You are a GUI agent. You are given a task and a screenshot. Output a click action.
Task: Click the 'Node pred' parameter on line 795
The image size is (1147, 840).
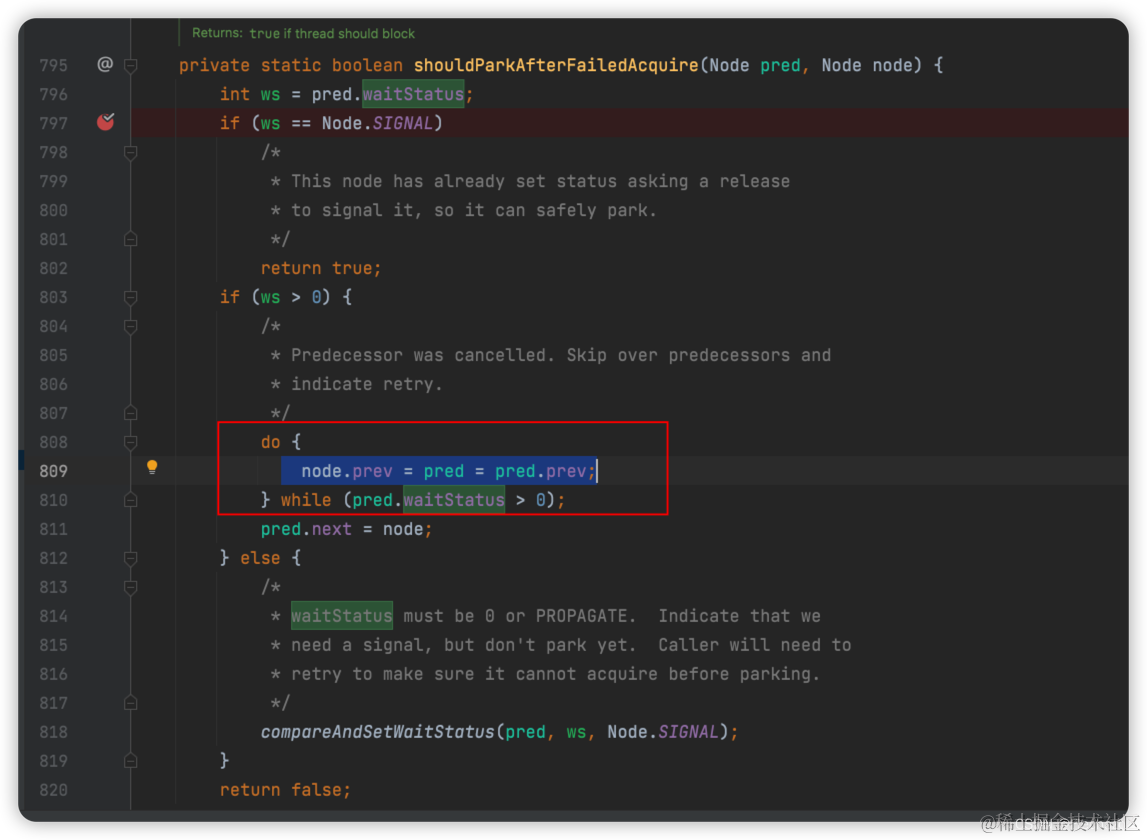tap(755, 65)
